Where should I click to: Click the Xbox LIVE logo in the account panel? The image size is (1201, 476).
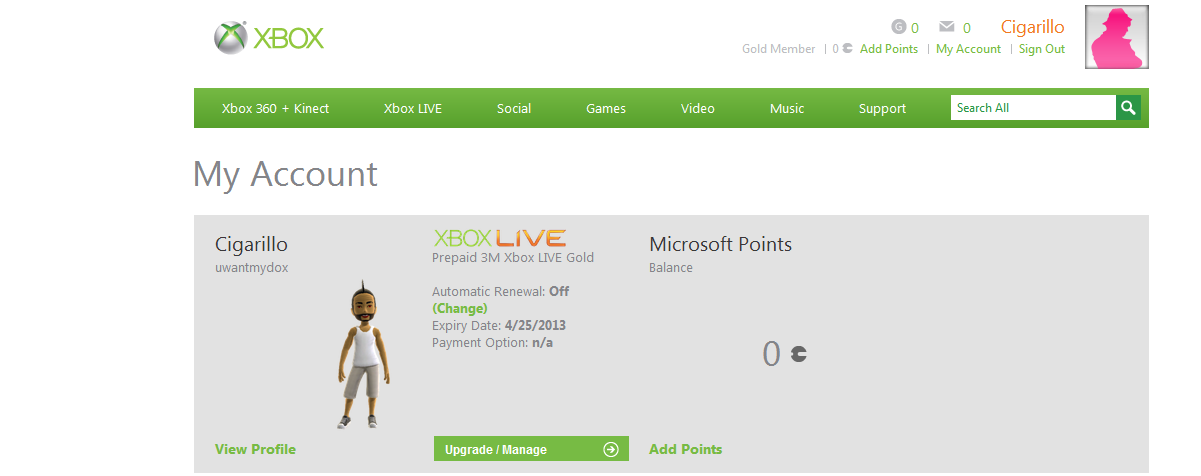[499, 238]
